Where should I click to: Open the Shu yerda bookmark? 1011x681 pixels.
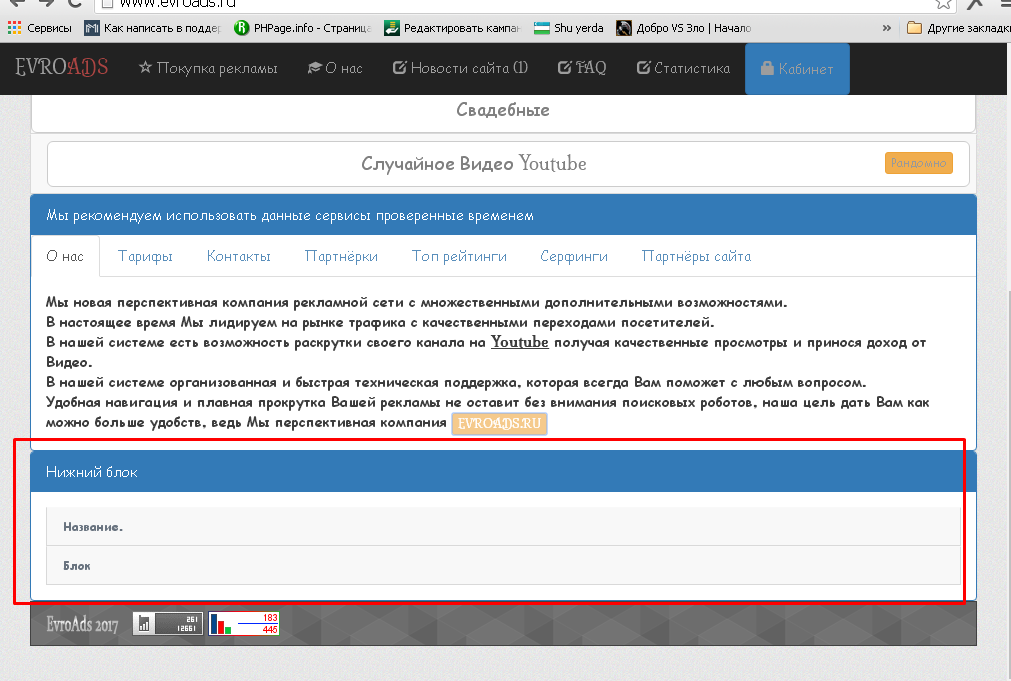click(x=569, y=28)
